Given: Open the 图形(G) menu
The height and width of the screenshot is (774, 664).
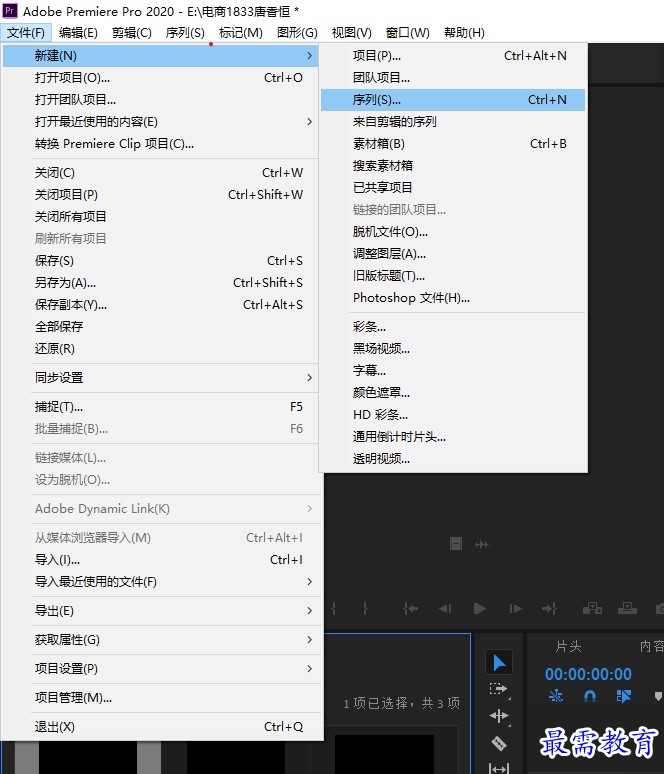Looking at the screenshot, I should (x=297, y=33).
